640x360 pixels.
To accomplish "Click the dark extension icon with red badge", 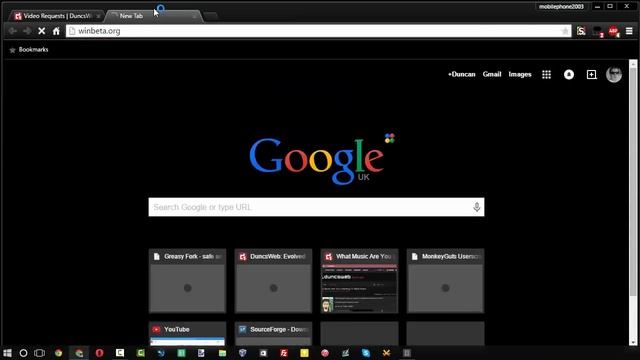I will click(x=598, y=31).
